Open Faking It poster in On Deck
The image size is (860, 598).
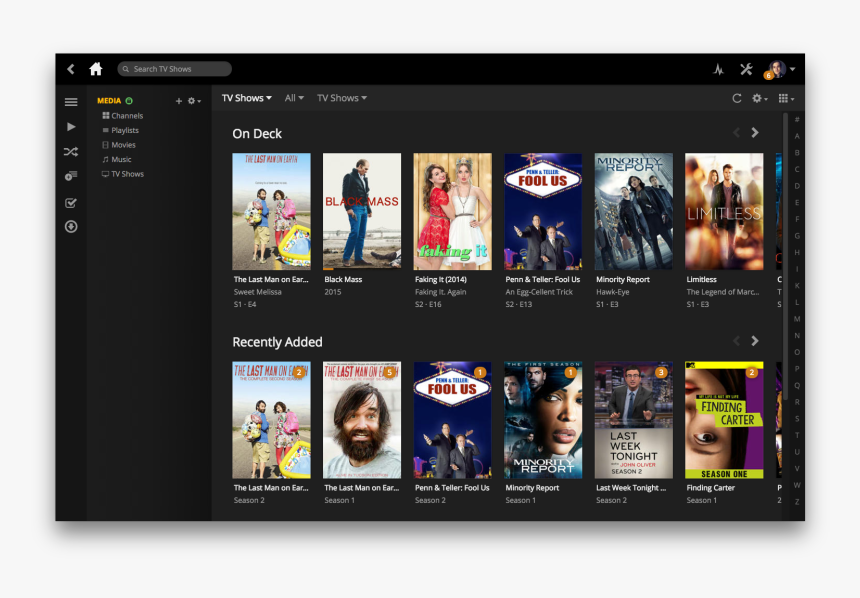[452, 211]
